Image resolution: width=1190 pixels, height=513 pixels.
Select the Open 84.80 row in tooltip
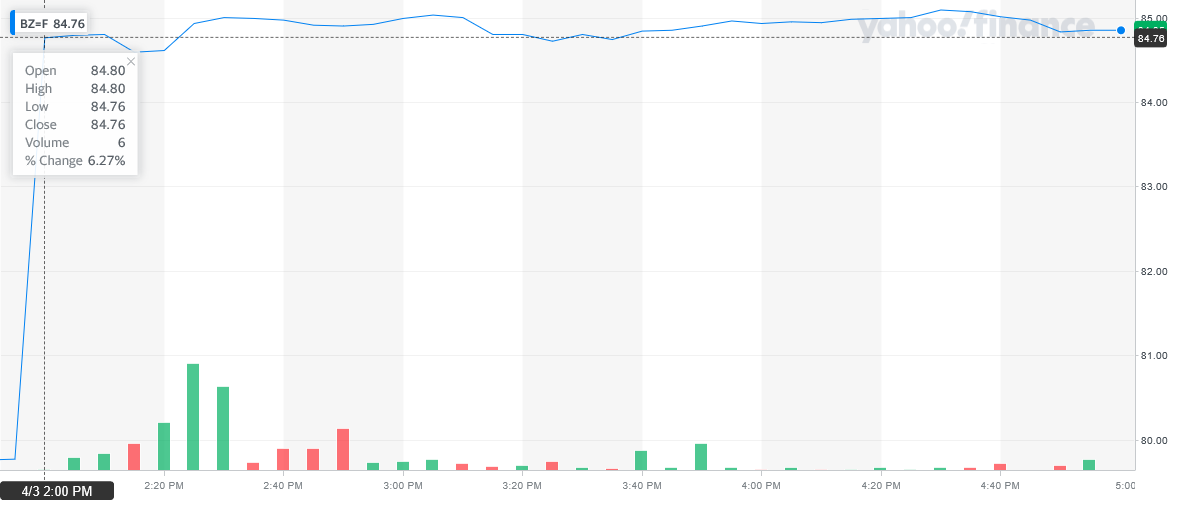[75, 71]
